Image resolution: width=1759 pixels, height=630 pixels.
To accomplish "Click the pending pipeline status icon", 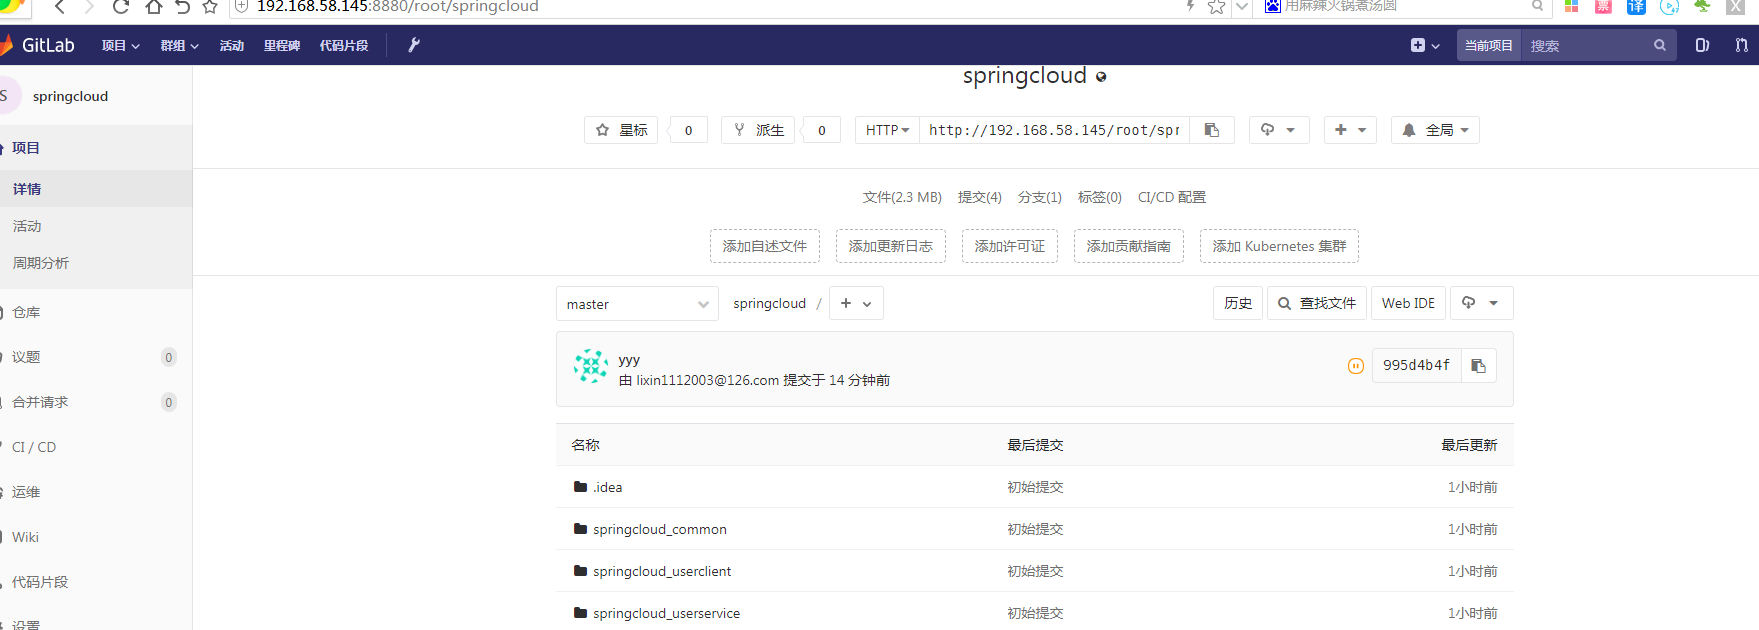I will (1355, 366).
